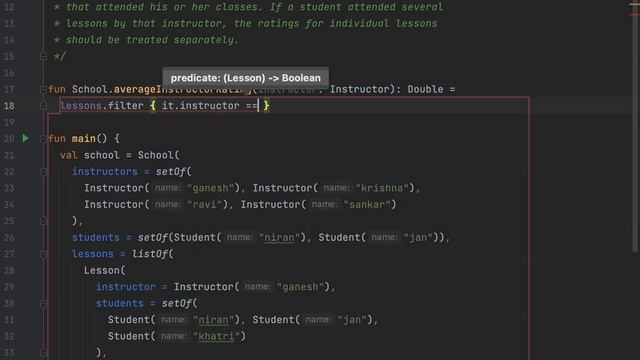
Task: Click the word lessons on line 18
Action: coord(81,106)
